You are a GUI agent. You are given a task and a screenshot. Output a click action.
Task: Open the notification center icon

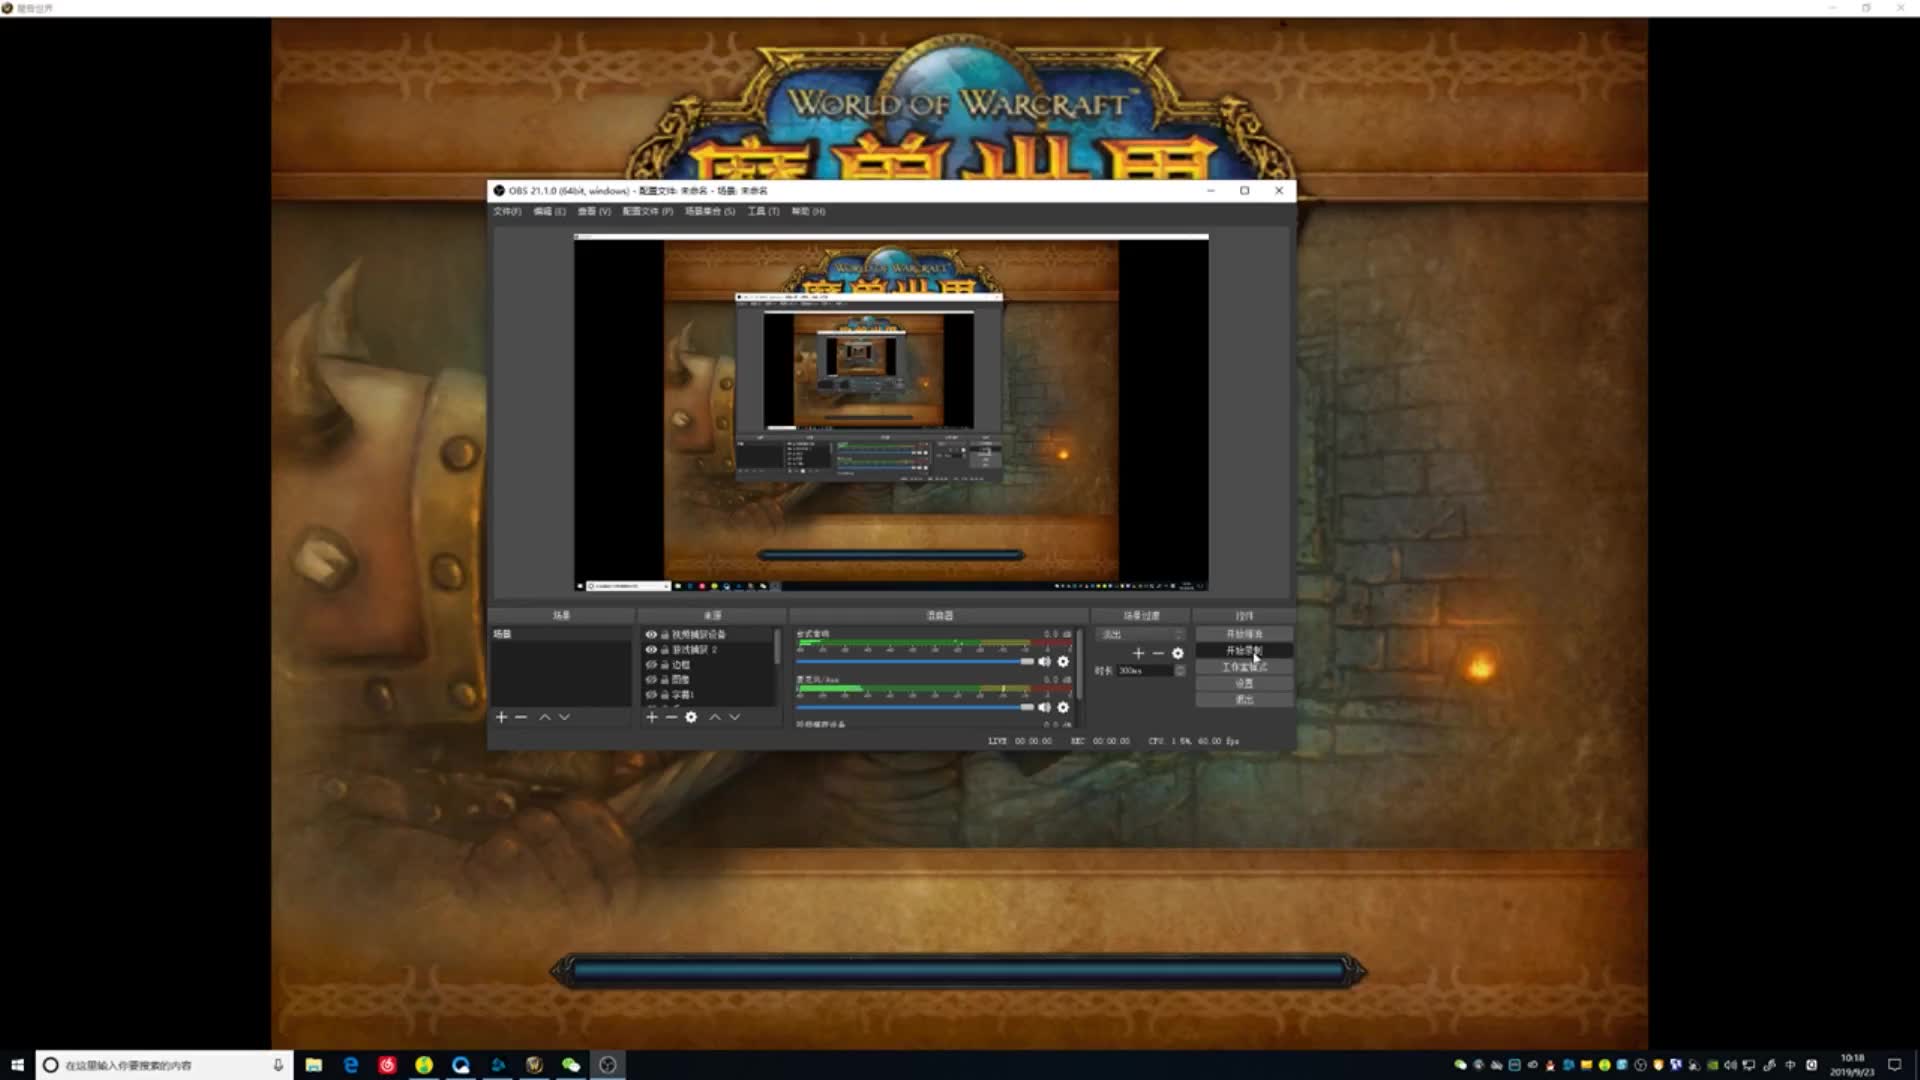(x=1894, y=1065)
